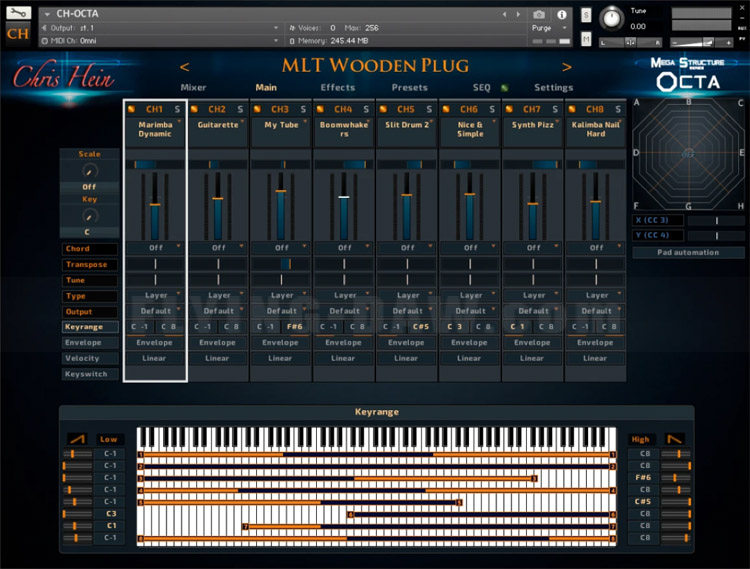Open the info icon in header
The width and height of the screenshot is (750, 569).
click(x=562, y=15)
